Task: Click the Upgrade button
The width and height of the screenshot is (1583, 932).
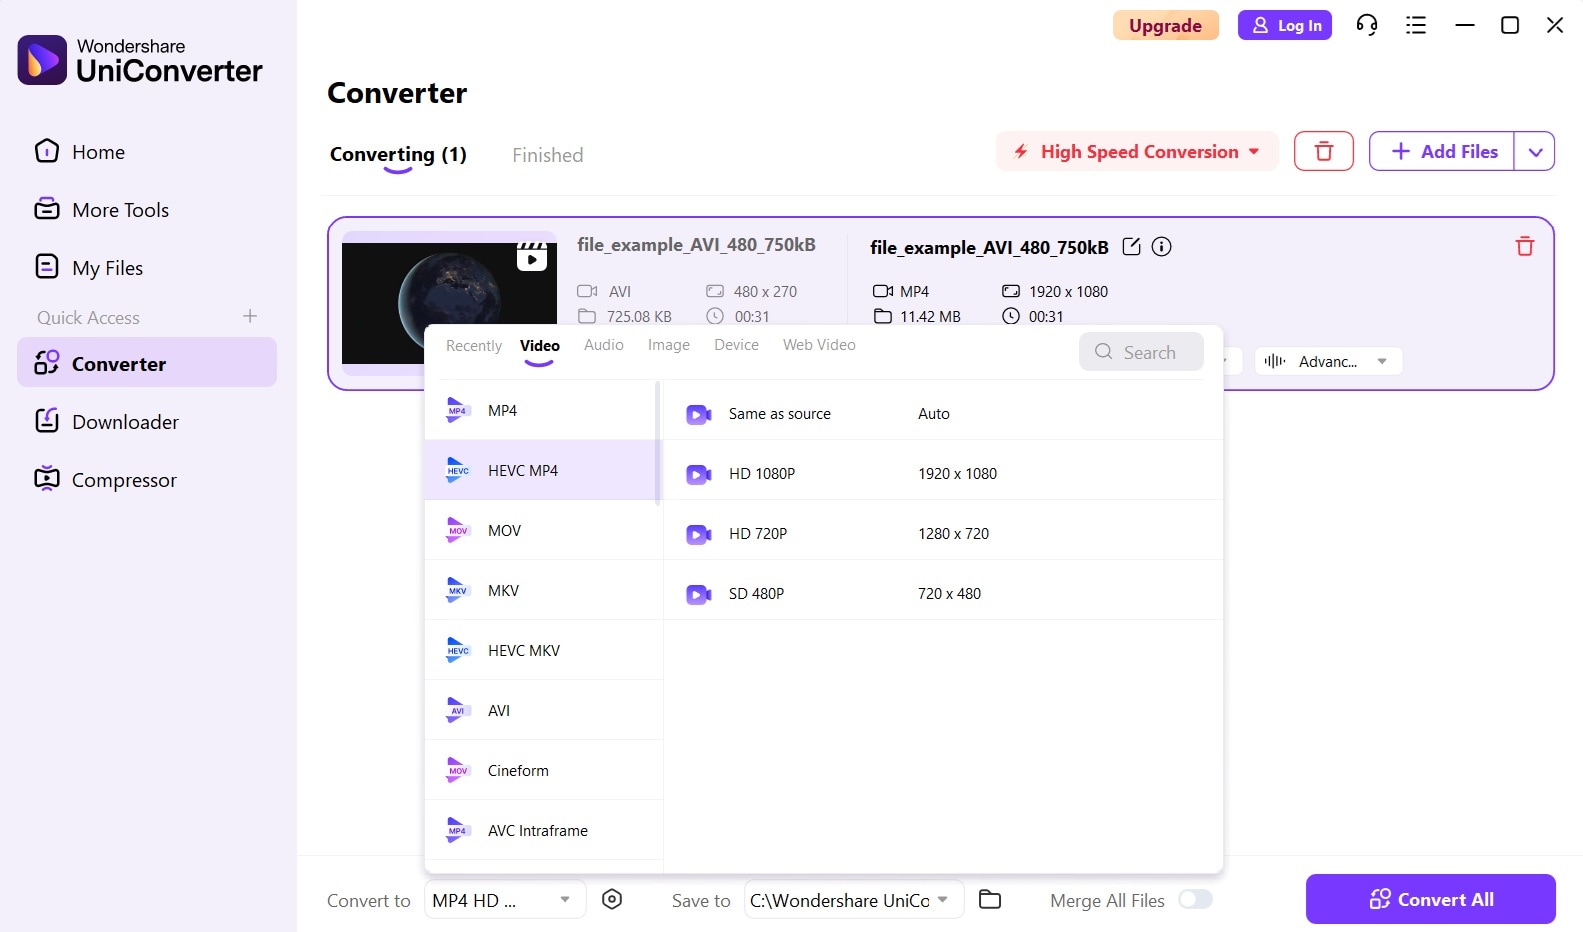Action: pos(1165,25)
